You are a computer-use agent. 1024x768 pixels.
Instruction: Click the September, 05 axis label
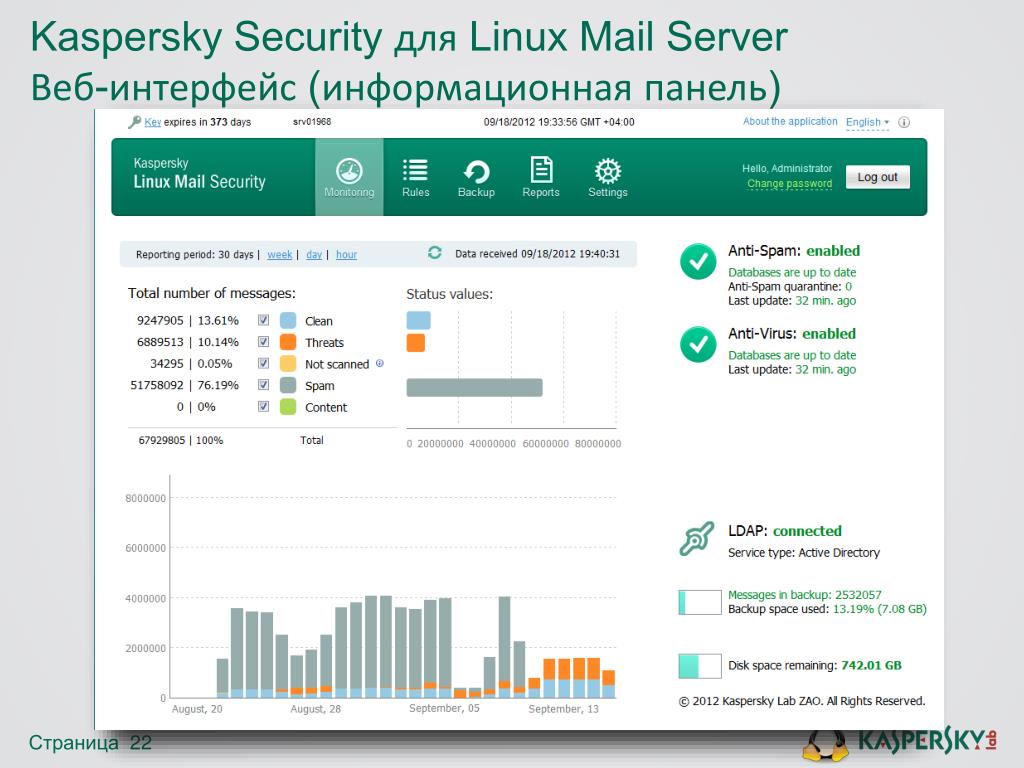(x=444, y=709)
